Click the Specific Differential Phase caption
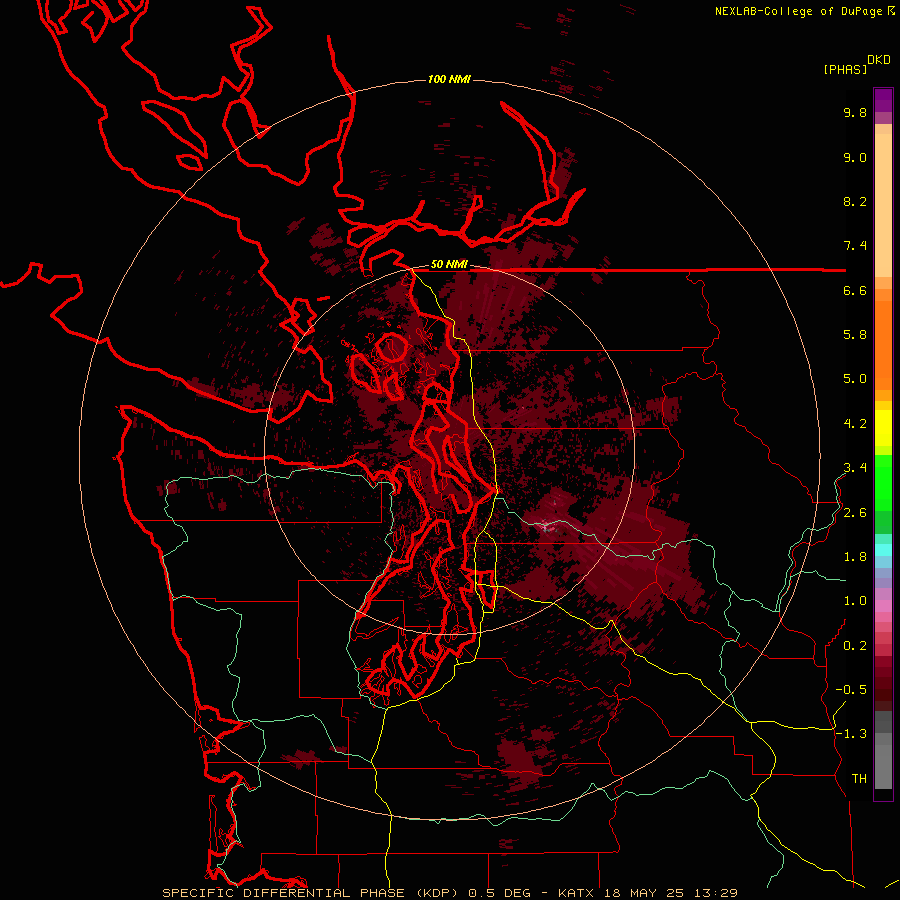The image size is (900, 900). click(x=449, y=893)
